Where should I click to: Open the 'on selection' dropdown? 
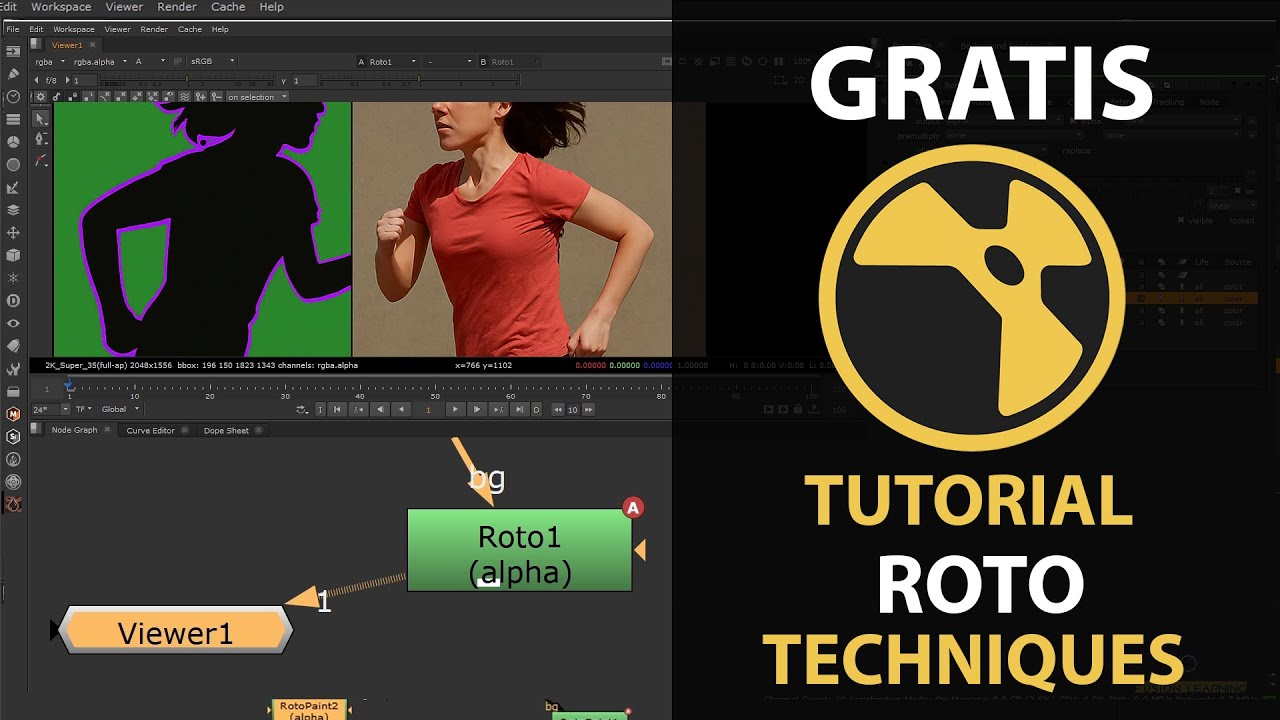(257, 97)
